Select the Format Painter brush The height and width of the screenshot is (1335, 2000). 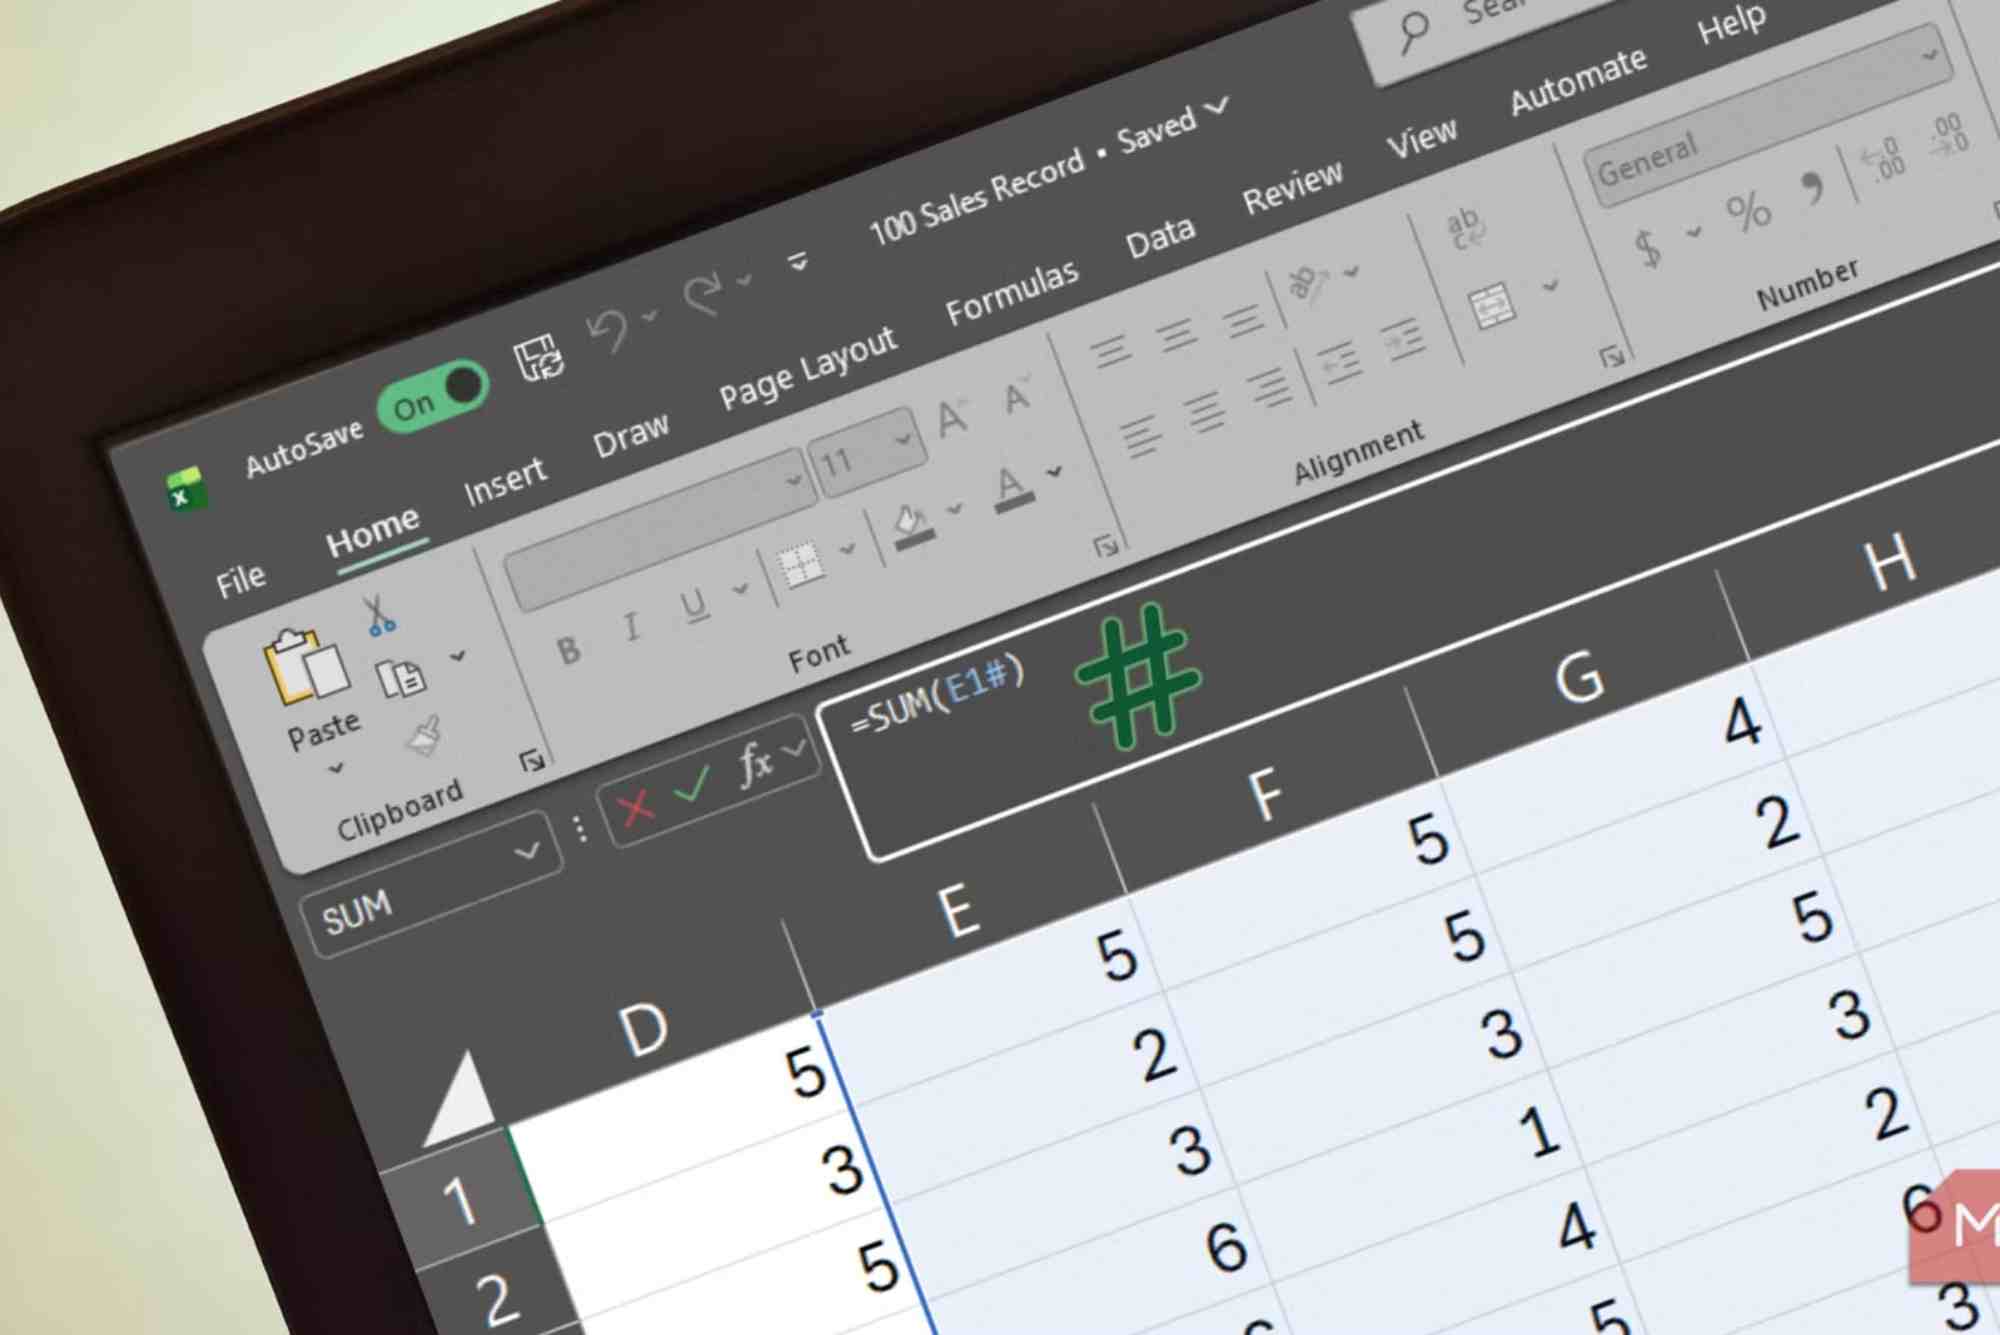424,736
